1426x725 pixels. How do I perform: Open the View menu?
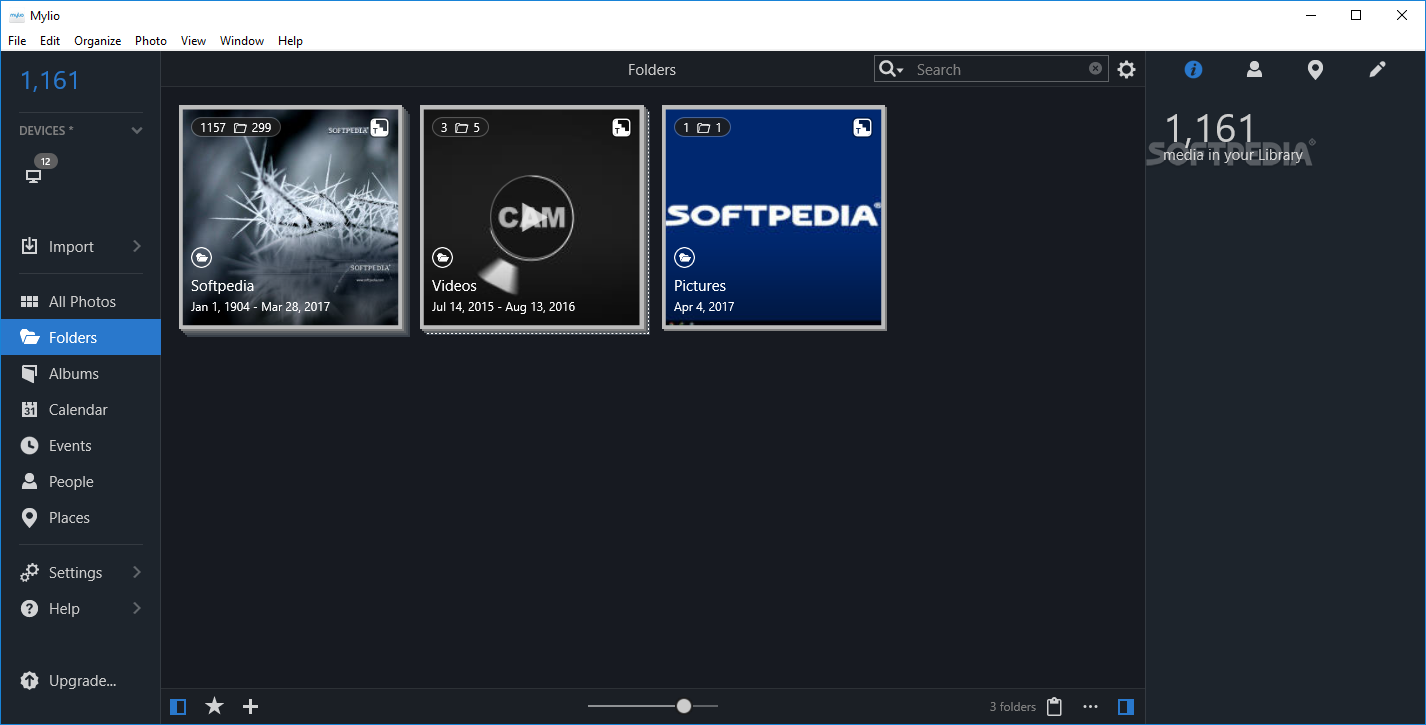point(193,41)
